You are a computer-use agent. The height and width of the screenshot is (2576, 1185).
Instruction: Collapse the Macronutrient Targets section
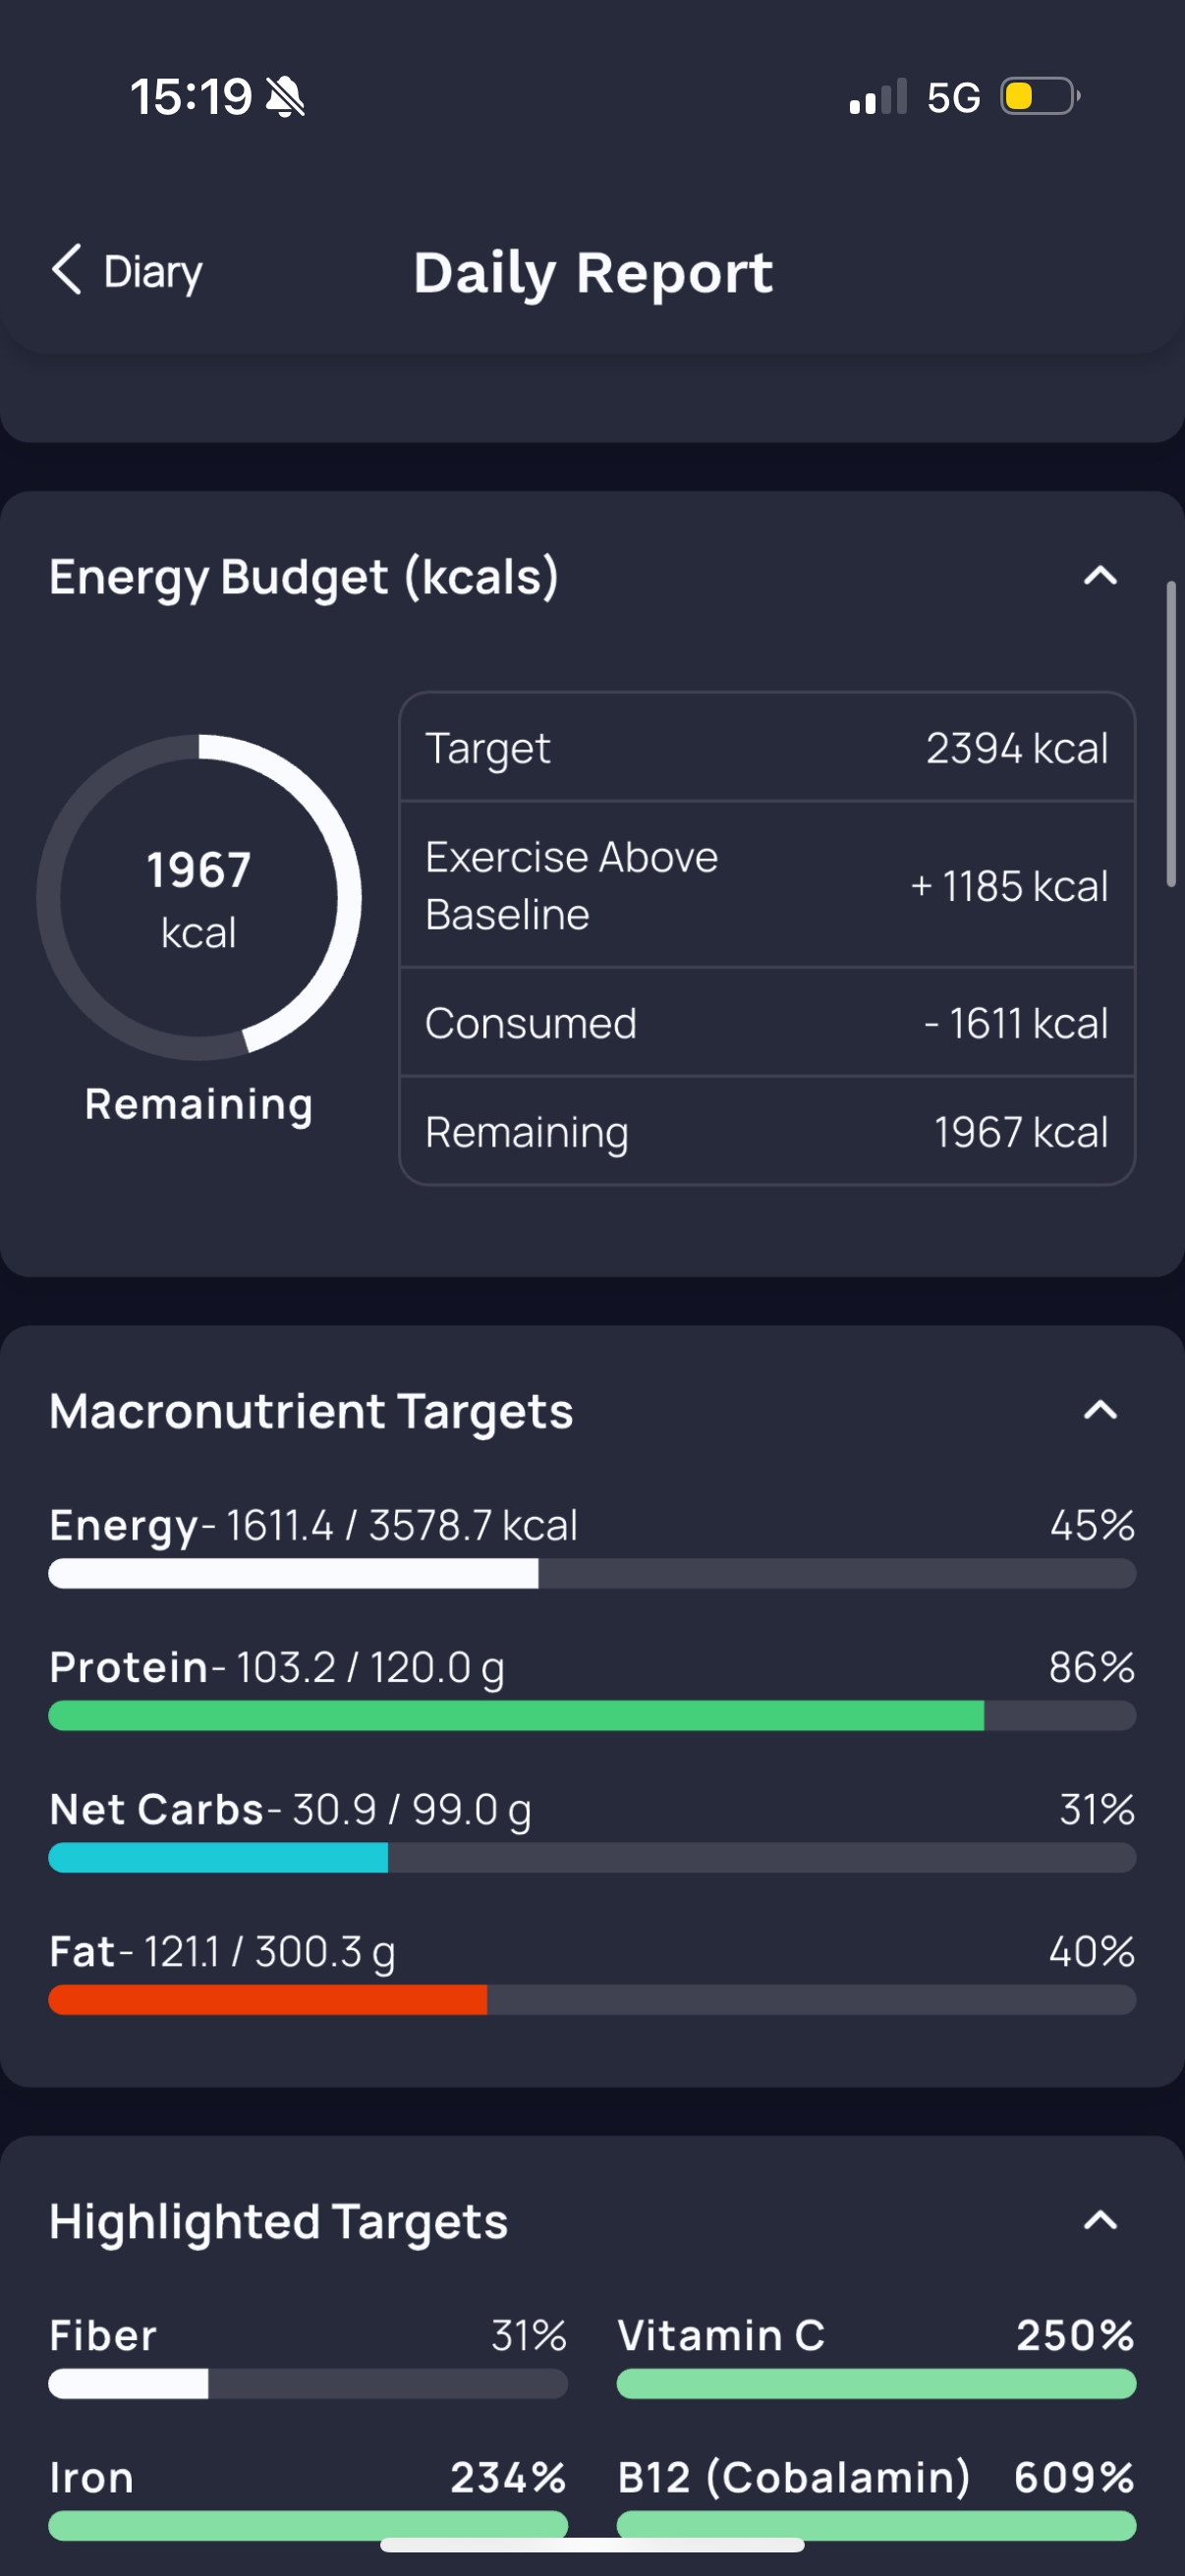tap(1100, 1410)
